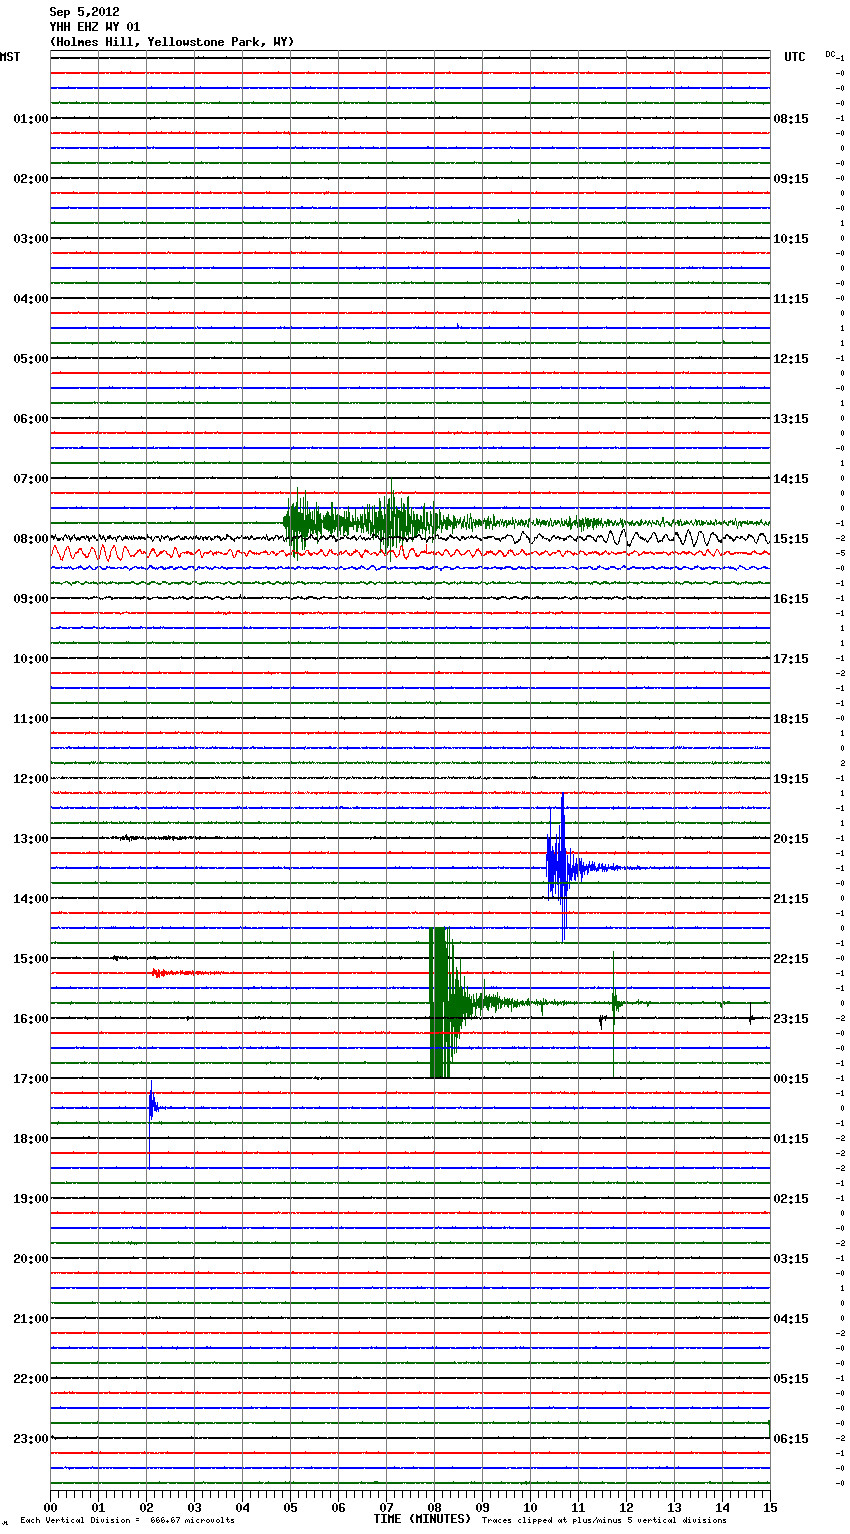The image size is (850, 1534).
Task: Click the UTC '13:15' time label
Action: click(791, 419)
